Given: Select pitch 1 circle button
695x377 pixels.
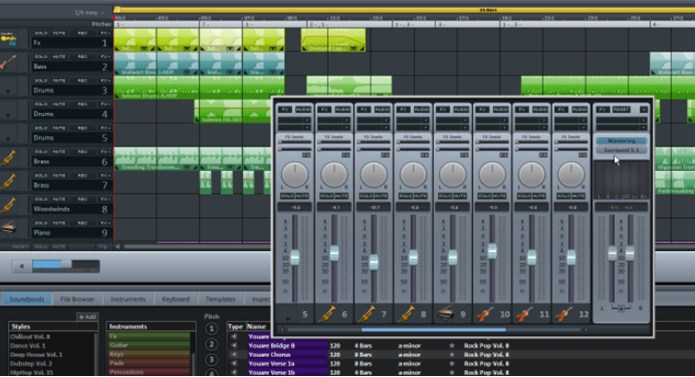Looking at the screenshot, I should (211, 329).
